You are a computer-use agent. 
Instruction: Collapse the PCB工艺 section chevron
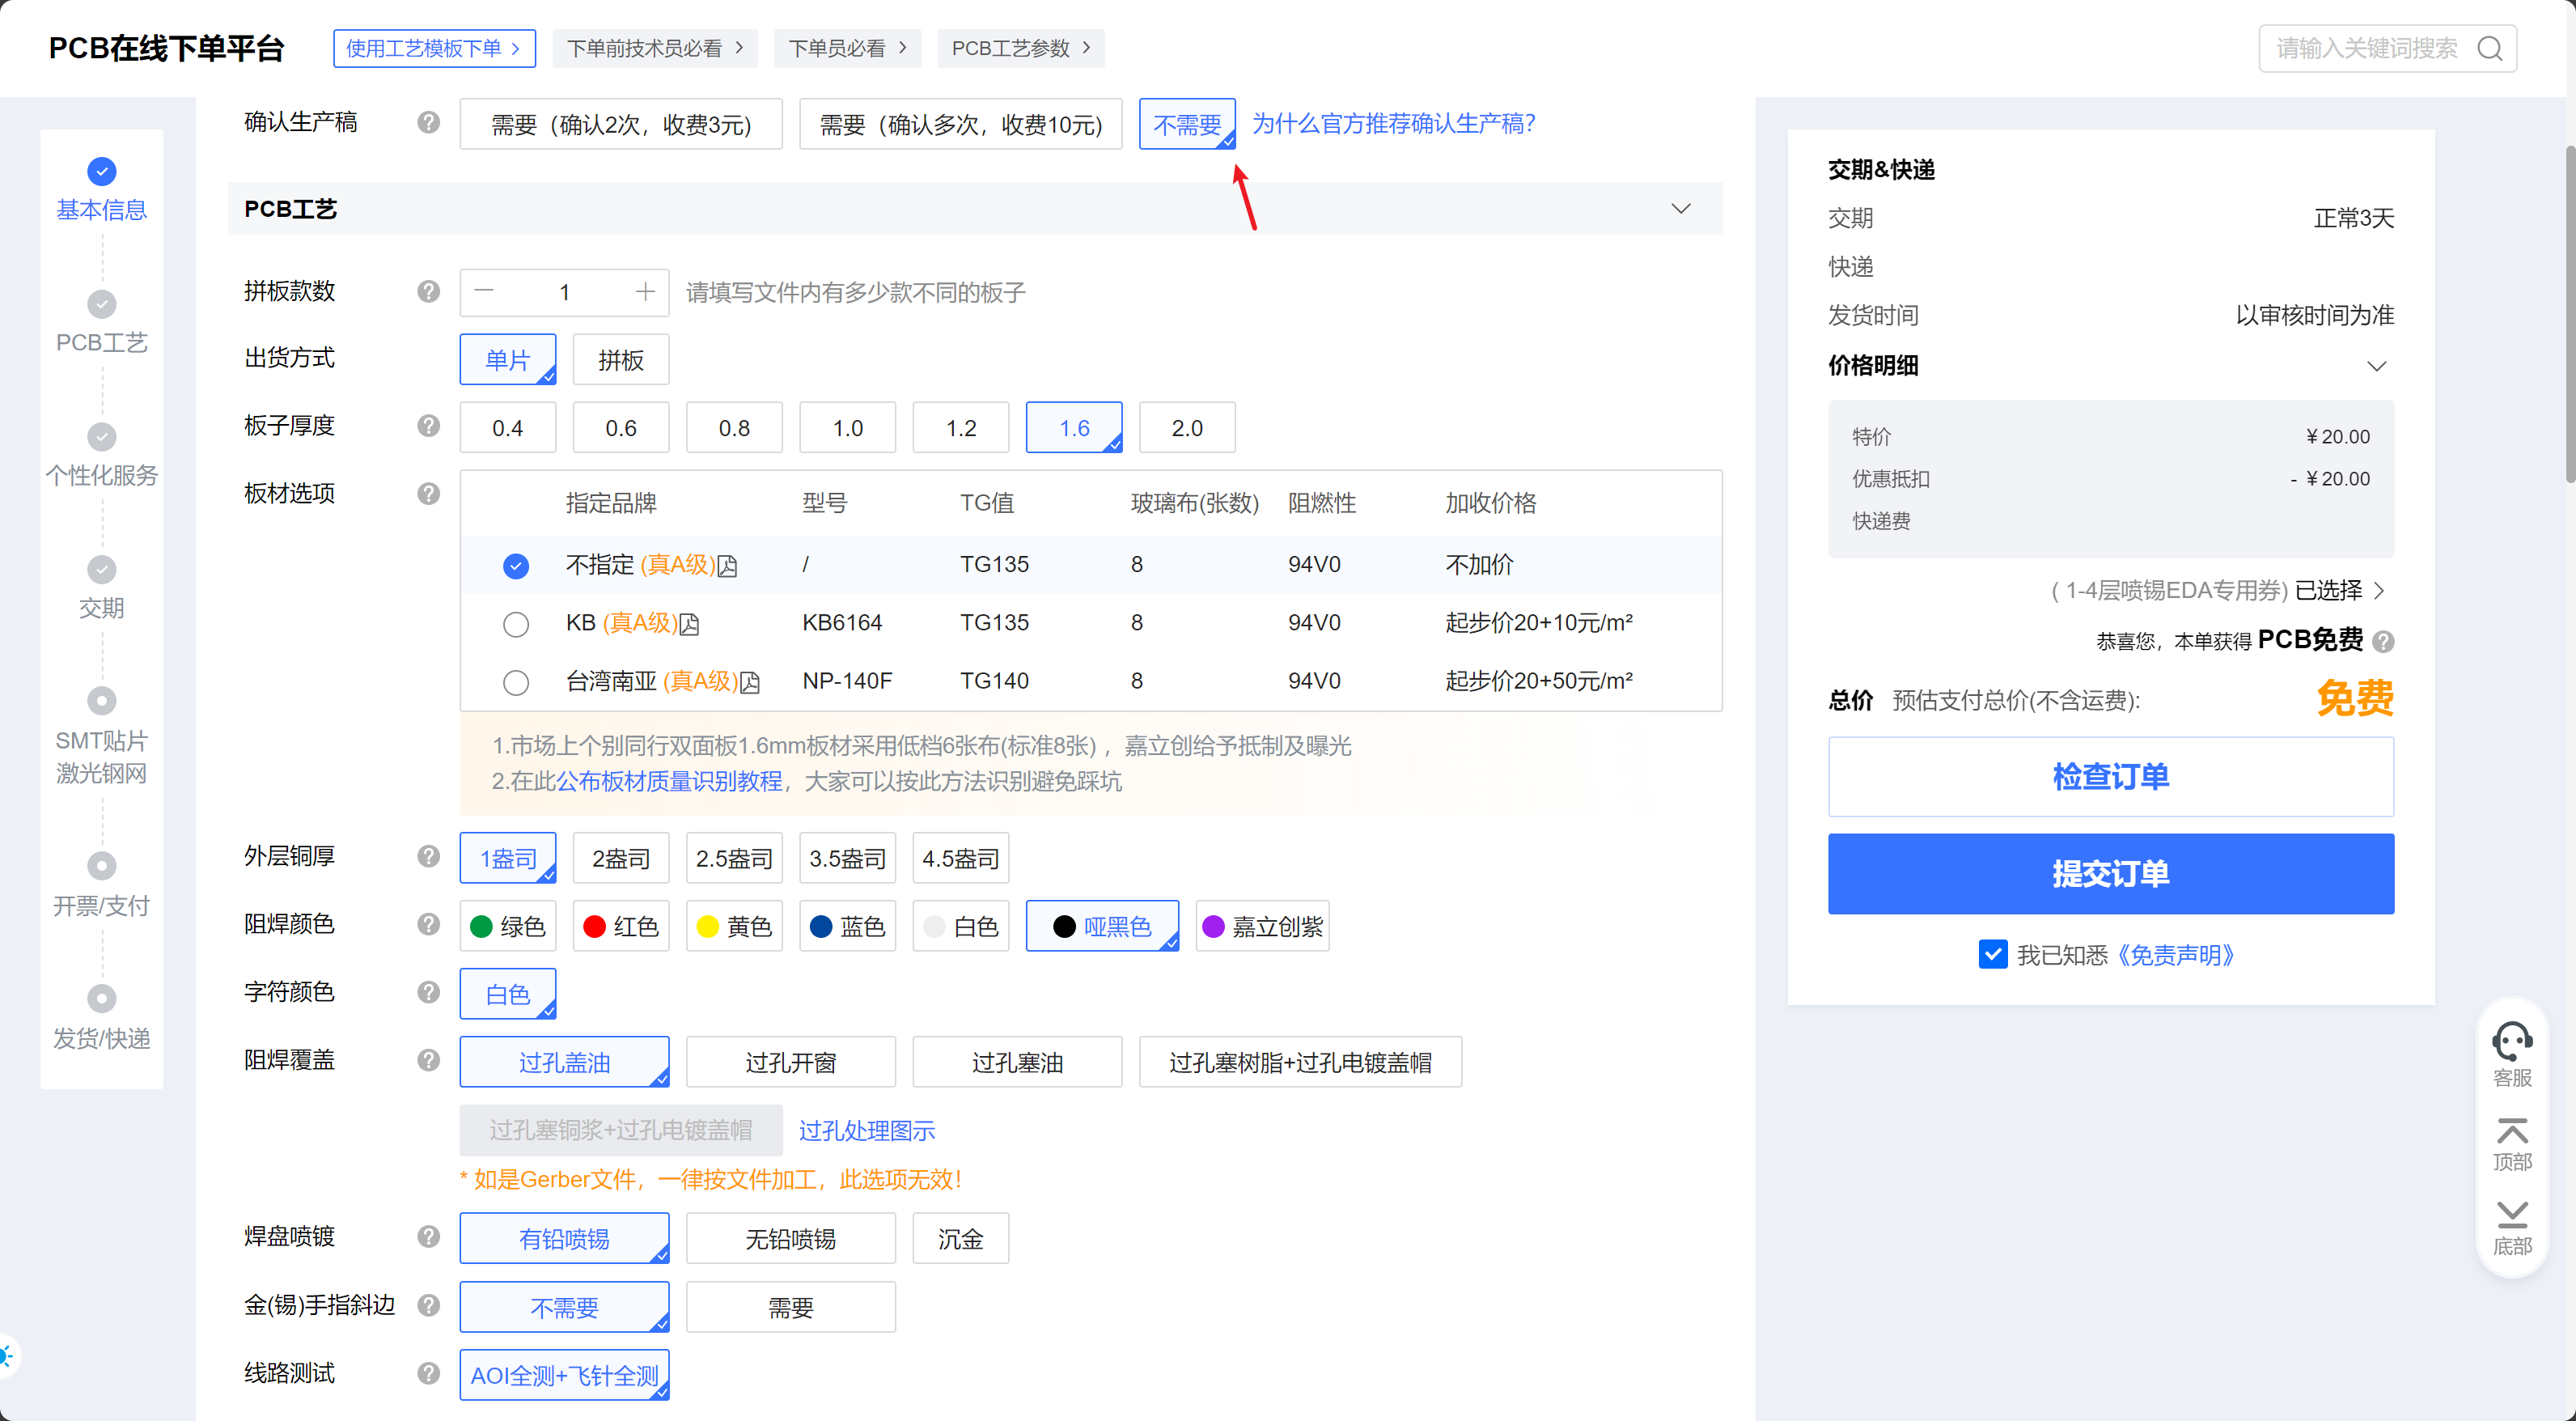tap(1680, 208)
